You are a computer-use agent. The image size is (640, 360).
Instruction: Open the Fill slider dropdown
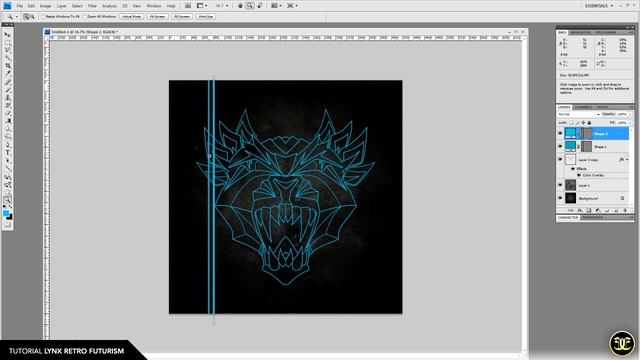tap(631, 122)
